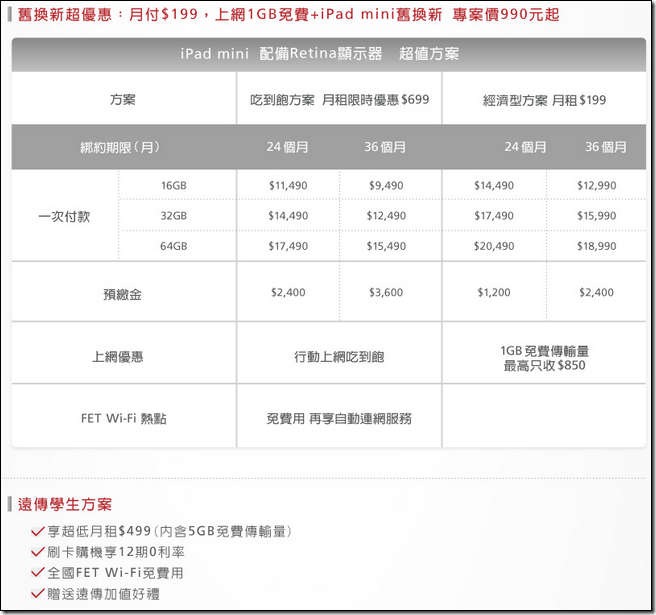Select the $3,600 prepayment cell
The image size is (656, 615).
[386, 292]
